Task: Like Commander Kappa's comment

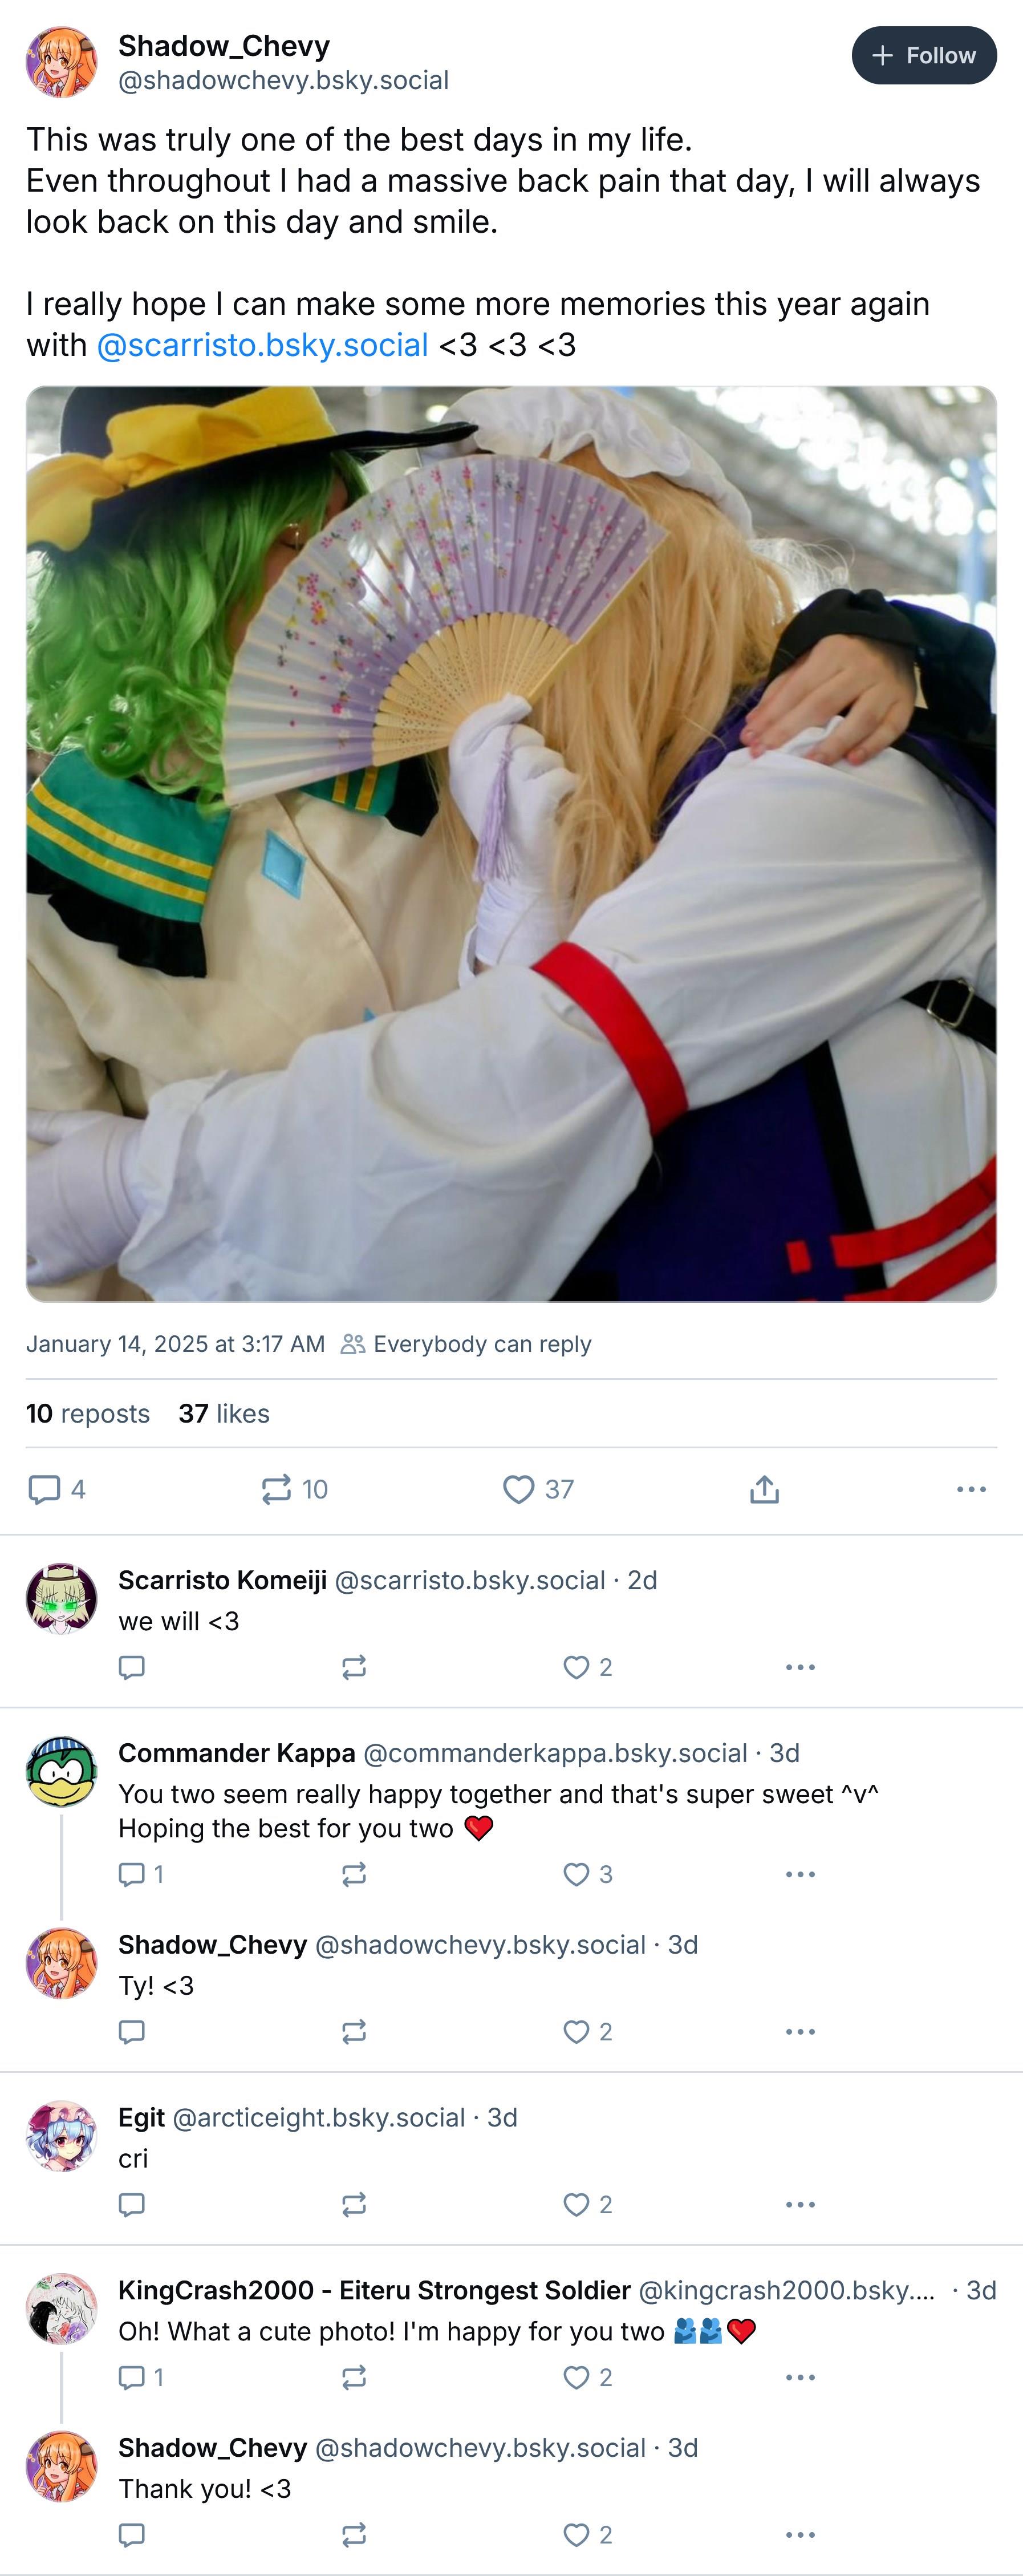Action: [587, 1874]
